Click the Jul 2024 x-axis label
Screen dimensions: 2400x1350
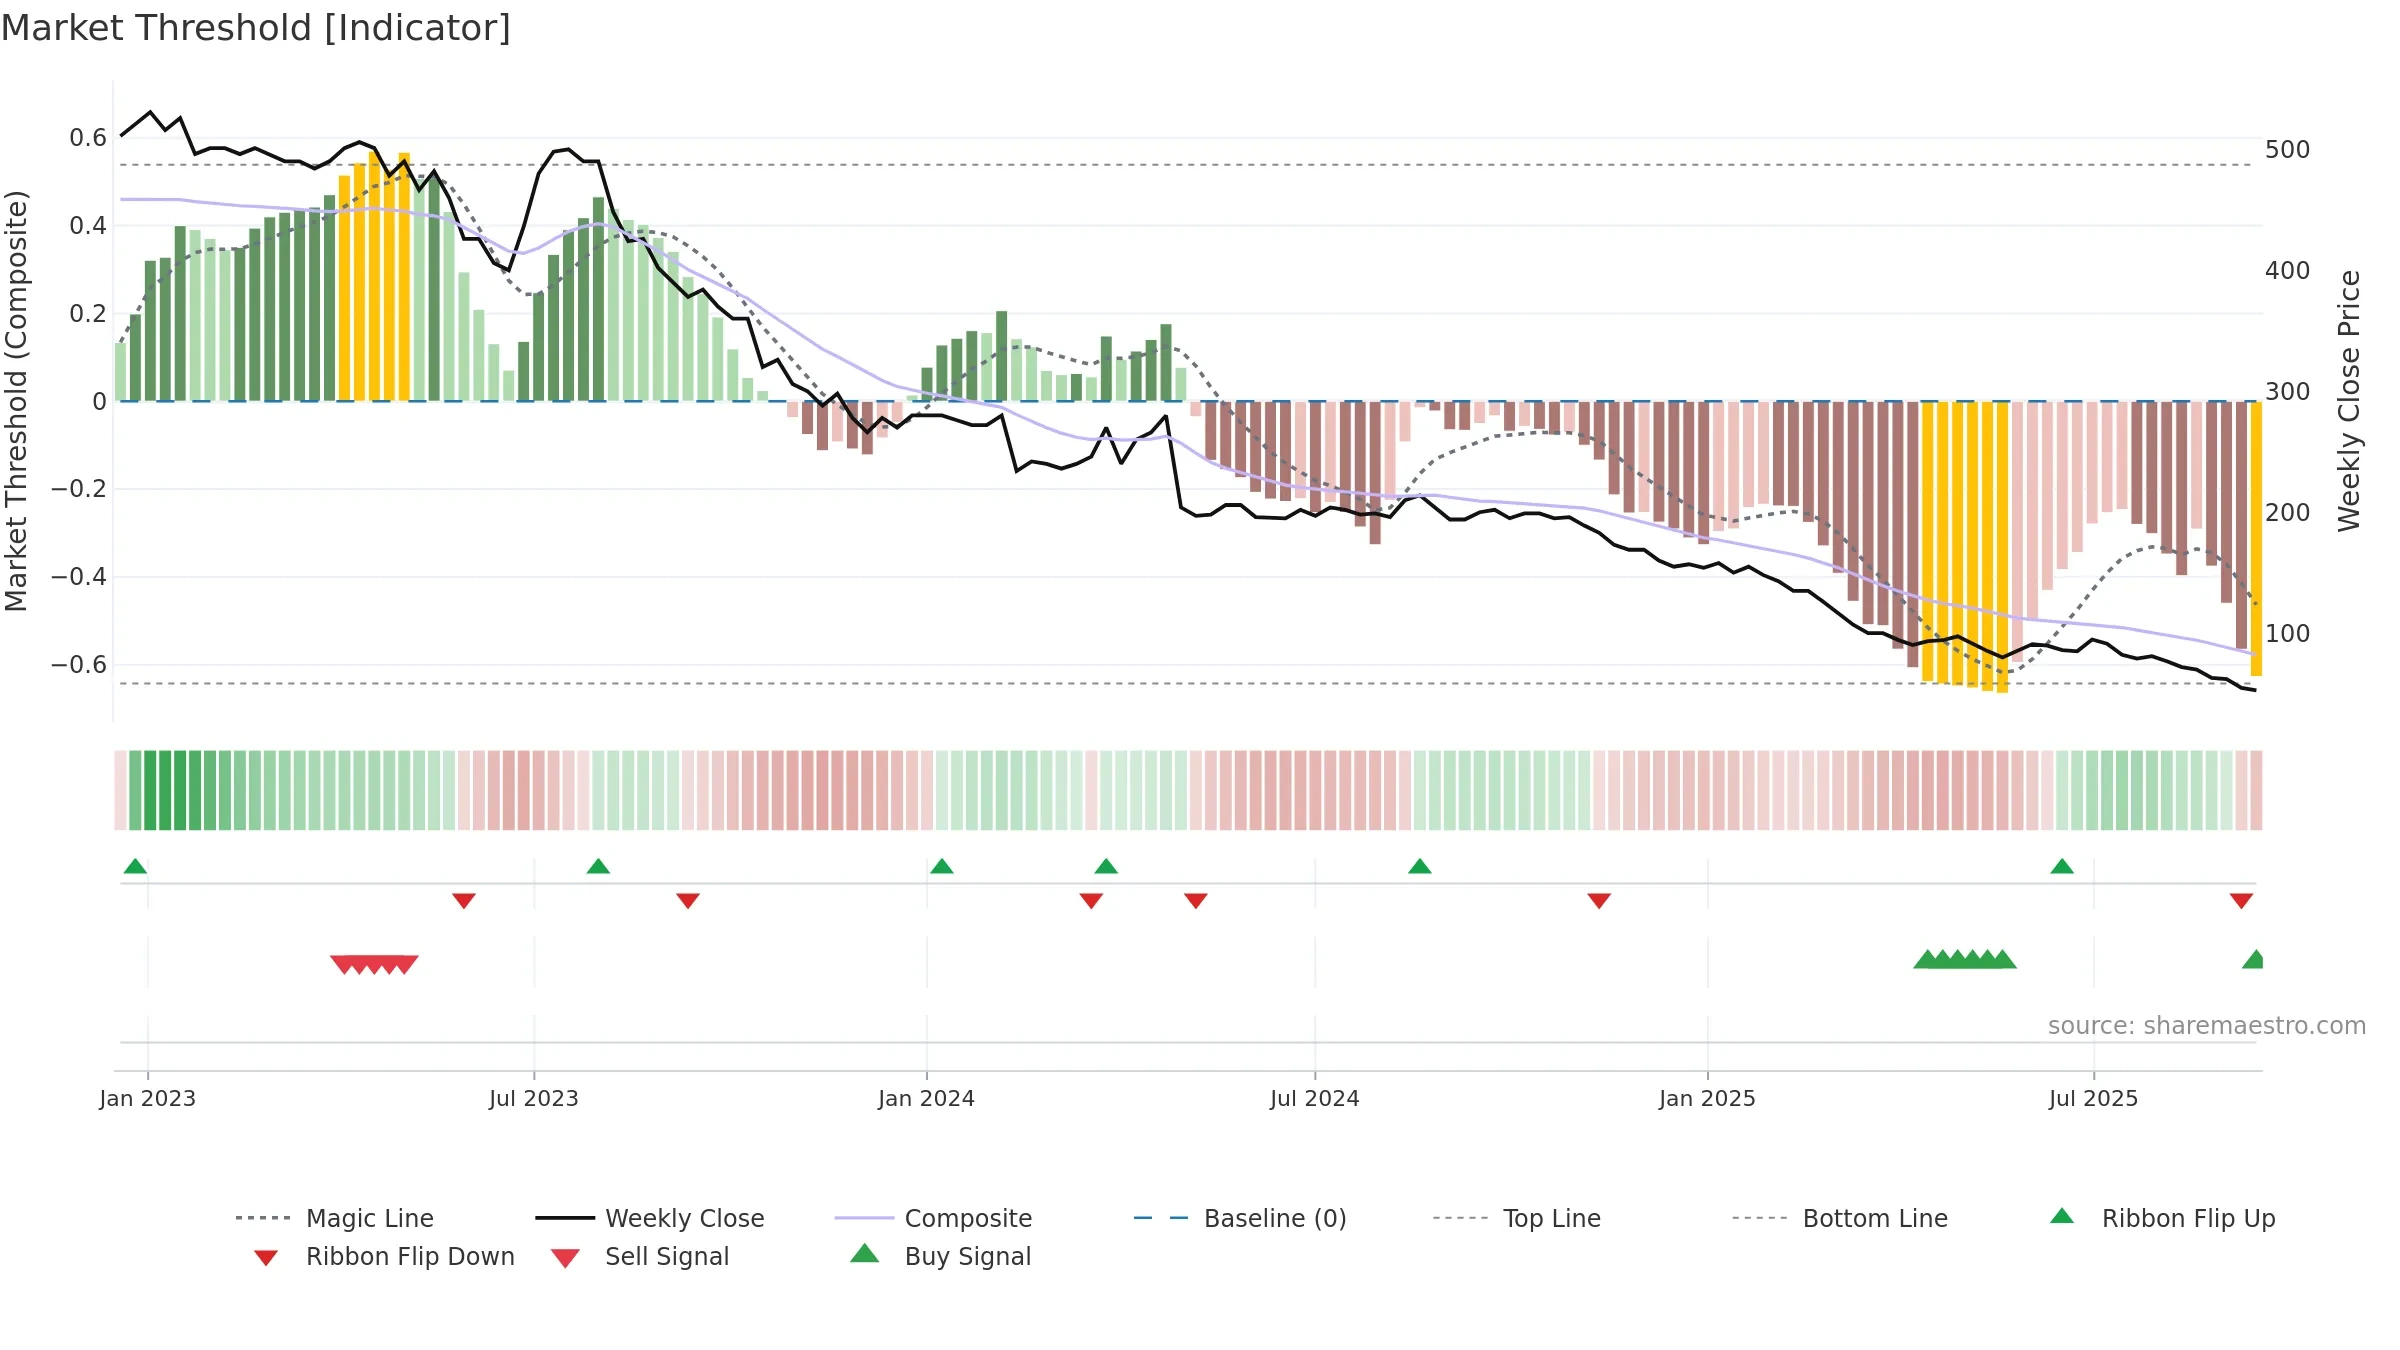click(1315, 1099)
